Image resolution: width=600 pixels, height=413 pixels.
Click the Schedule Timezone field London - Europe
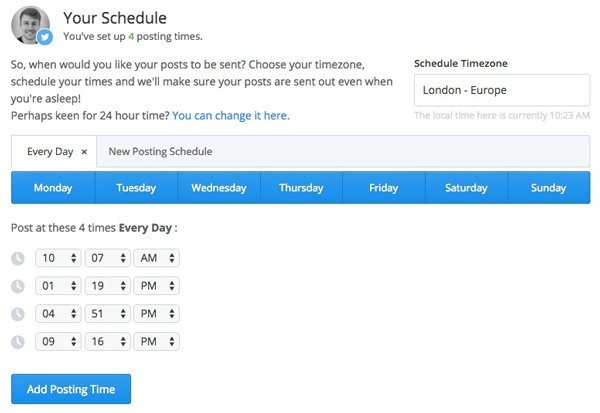click(x=502, y=90)
